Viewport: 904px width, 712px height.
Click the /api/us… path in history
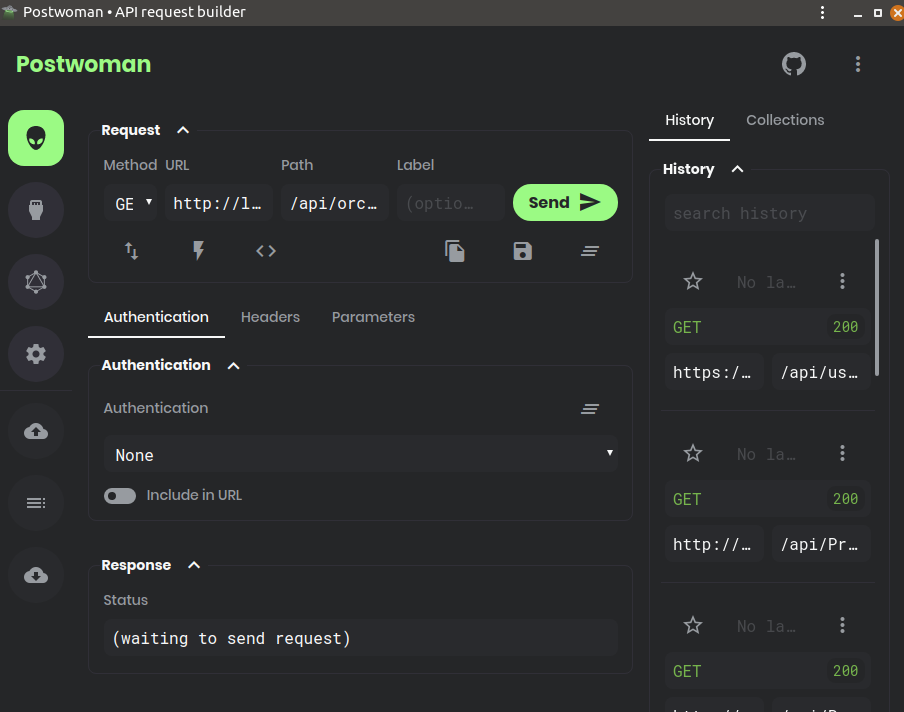pyautogui.click(x=821, y=372)
